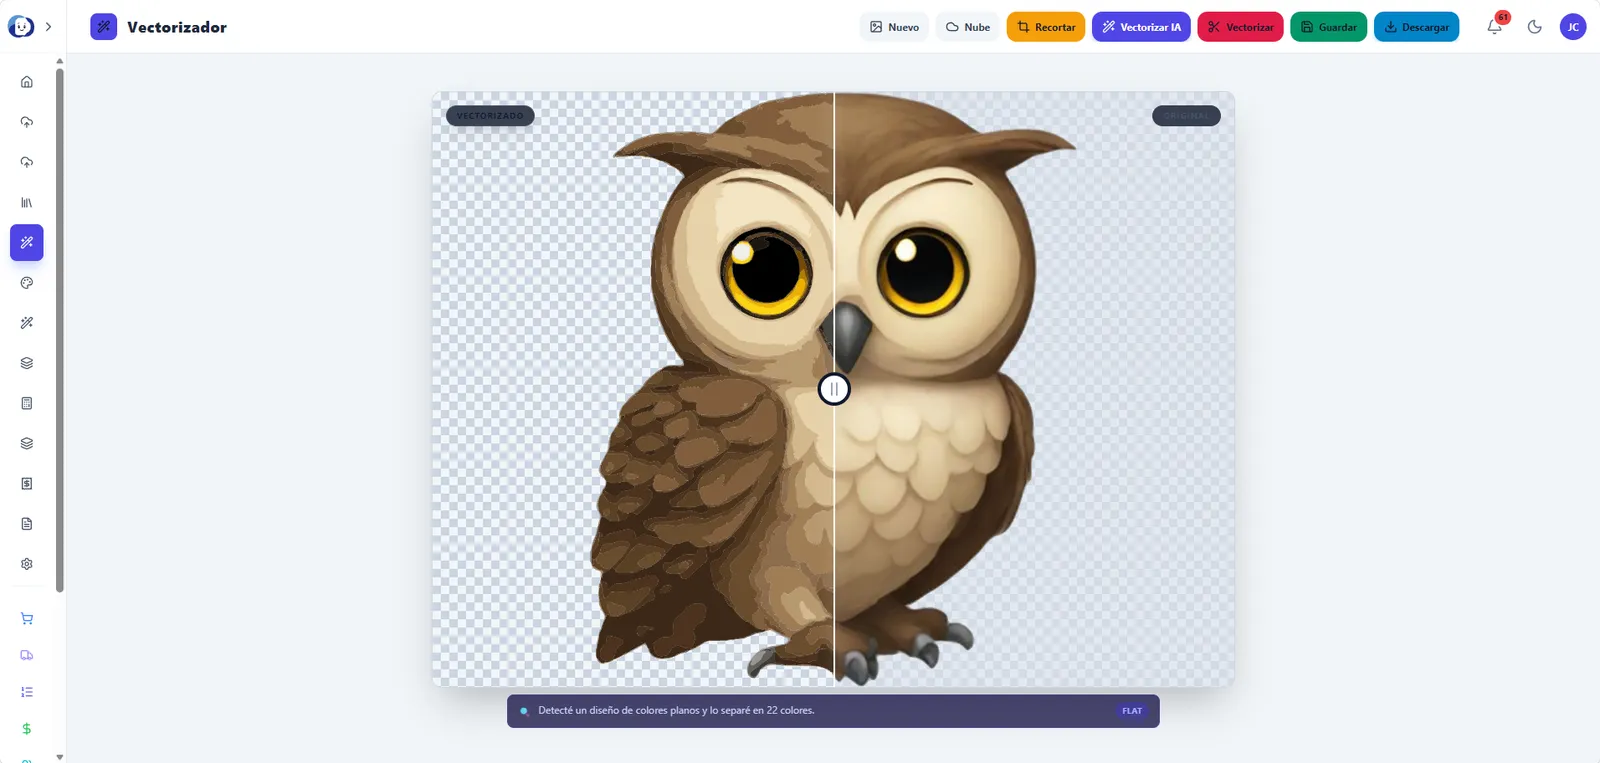The width and height of the screenshot is (1600, 763).
Task: Click the ORIGINAL label badge
Action: (1186, 116)
